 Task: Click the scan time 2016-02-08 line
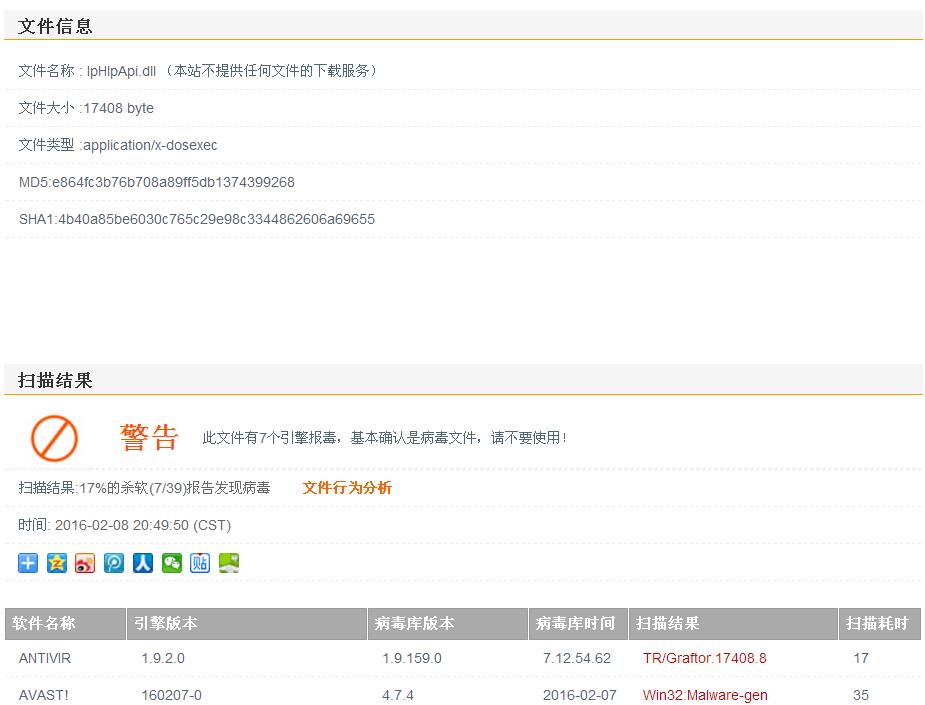(x=124, y=525)
